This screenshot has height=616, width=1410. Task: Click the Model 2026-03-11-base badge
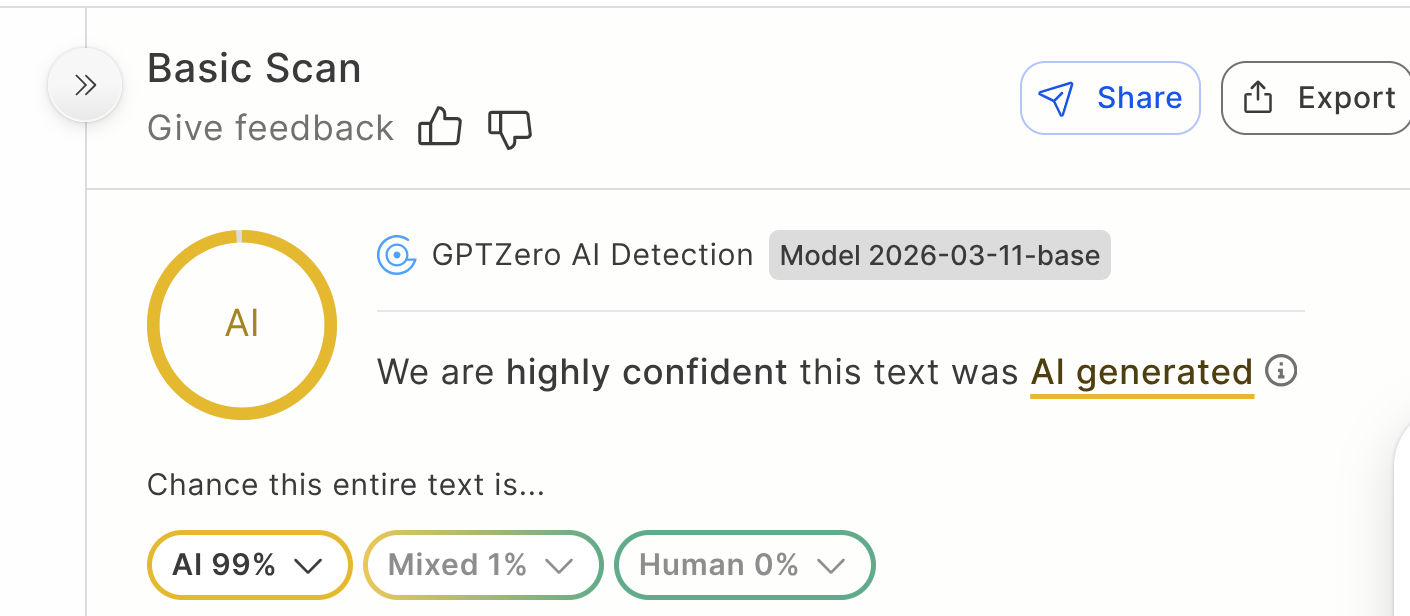939,255
